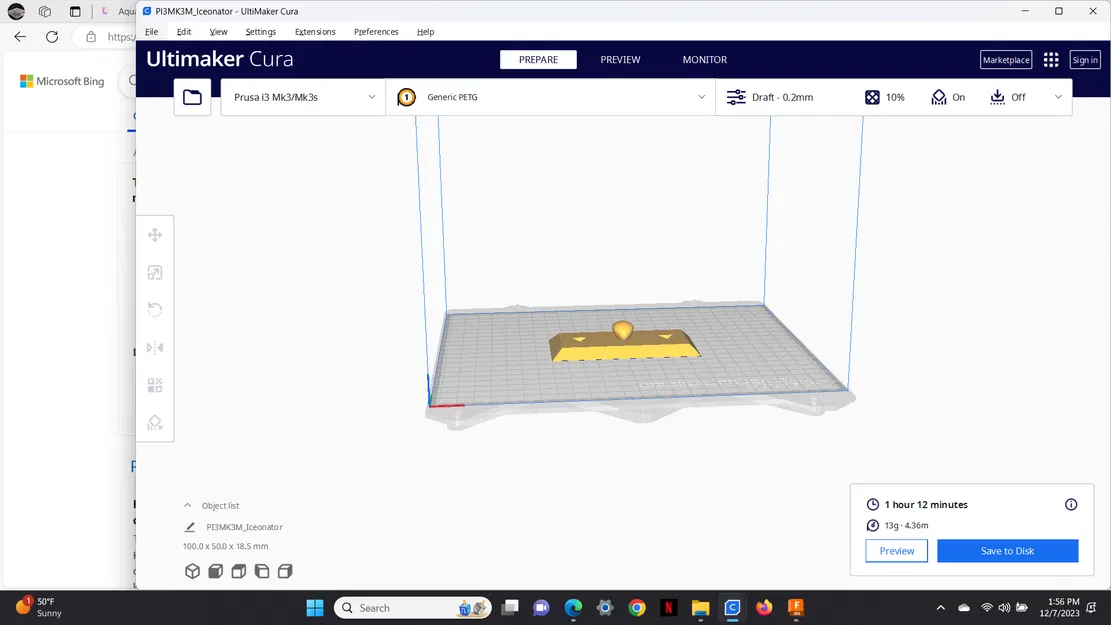This screenshot has width=1111, height=625.
Task: Click the browser back arrow behind Cura
Action: tap(20, 37)
